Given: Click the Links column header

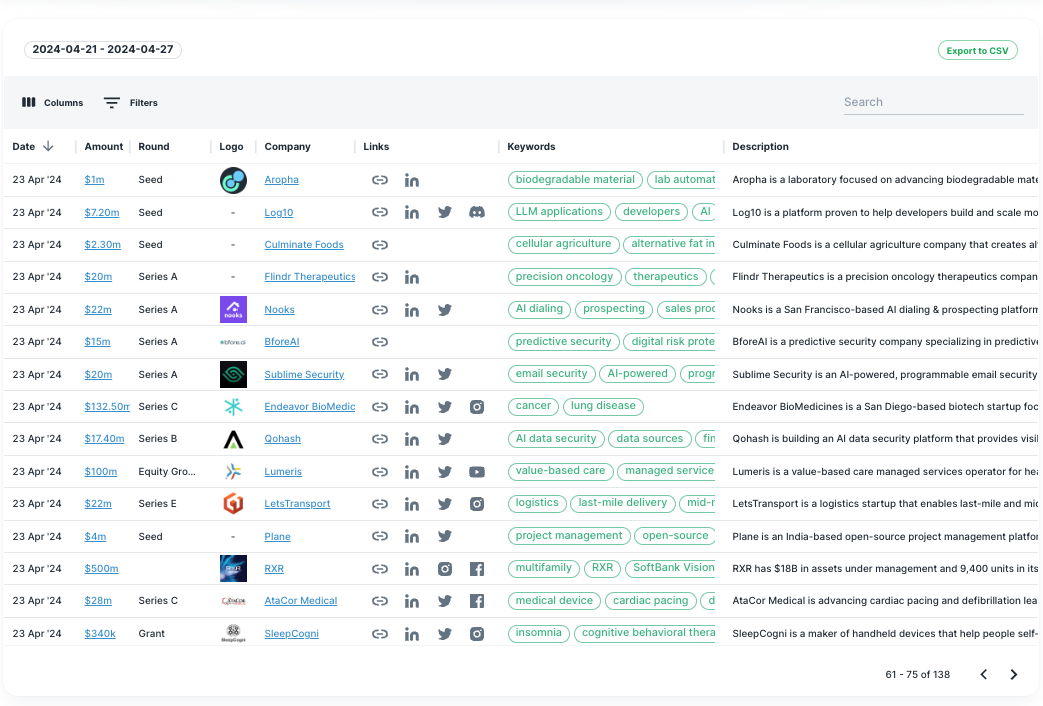Looking at the screenshot, I should 376,146.
